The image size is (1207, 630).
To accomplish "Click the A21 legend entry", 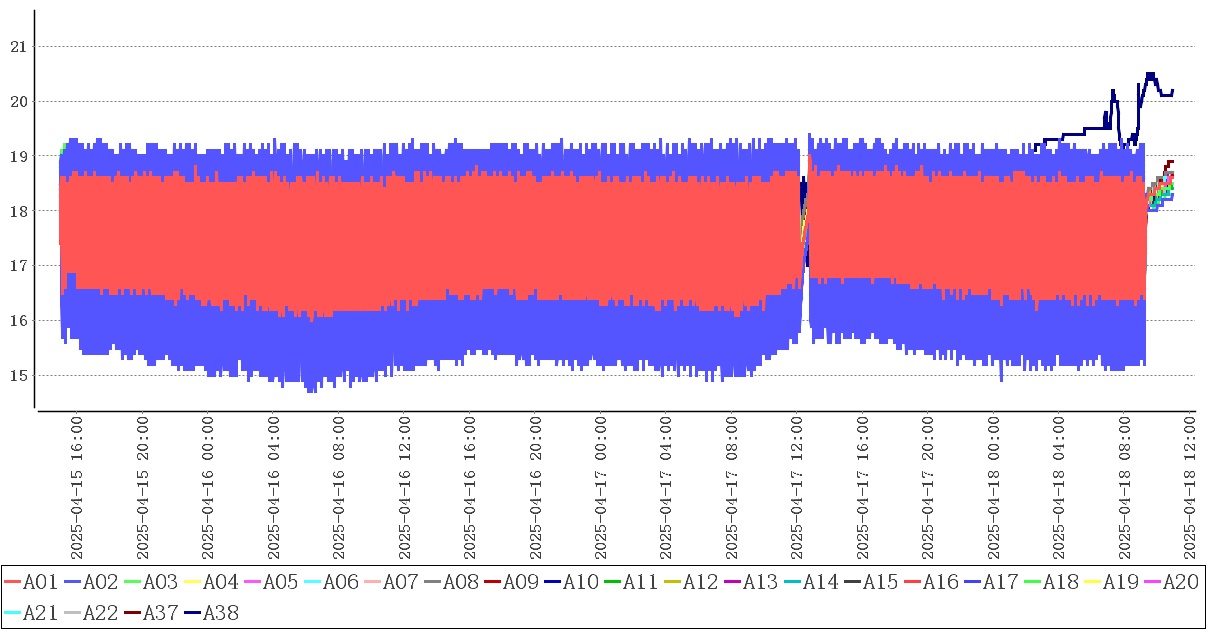I will (x=40, y=611).
